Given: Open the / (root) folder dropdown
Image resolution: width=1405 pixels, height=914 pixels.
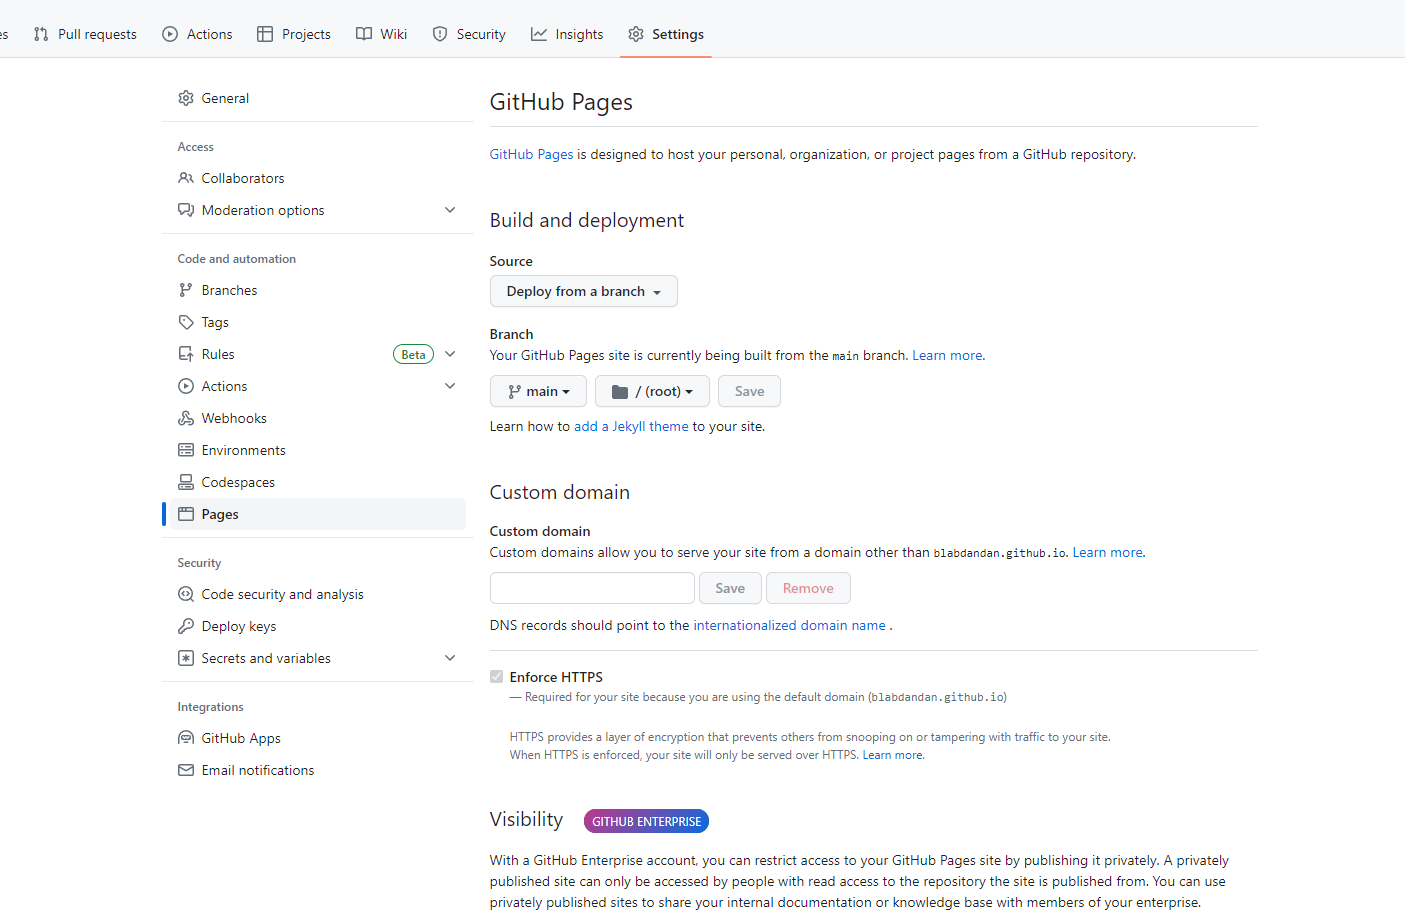Looking at the screenshot, I should pos(652,391).
